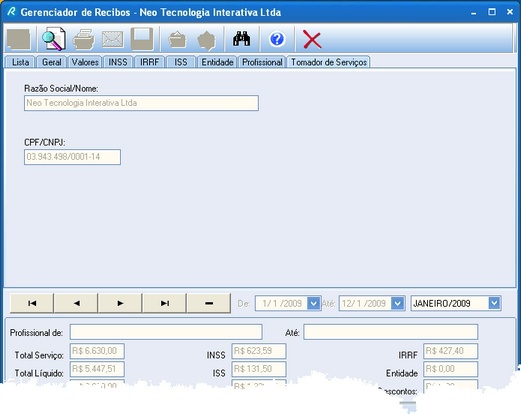Go to the previous record

pyautogui.click(x=76, y=303)
